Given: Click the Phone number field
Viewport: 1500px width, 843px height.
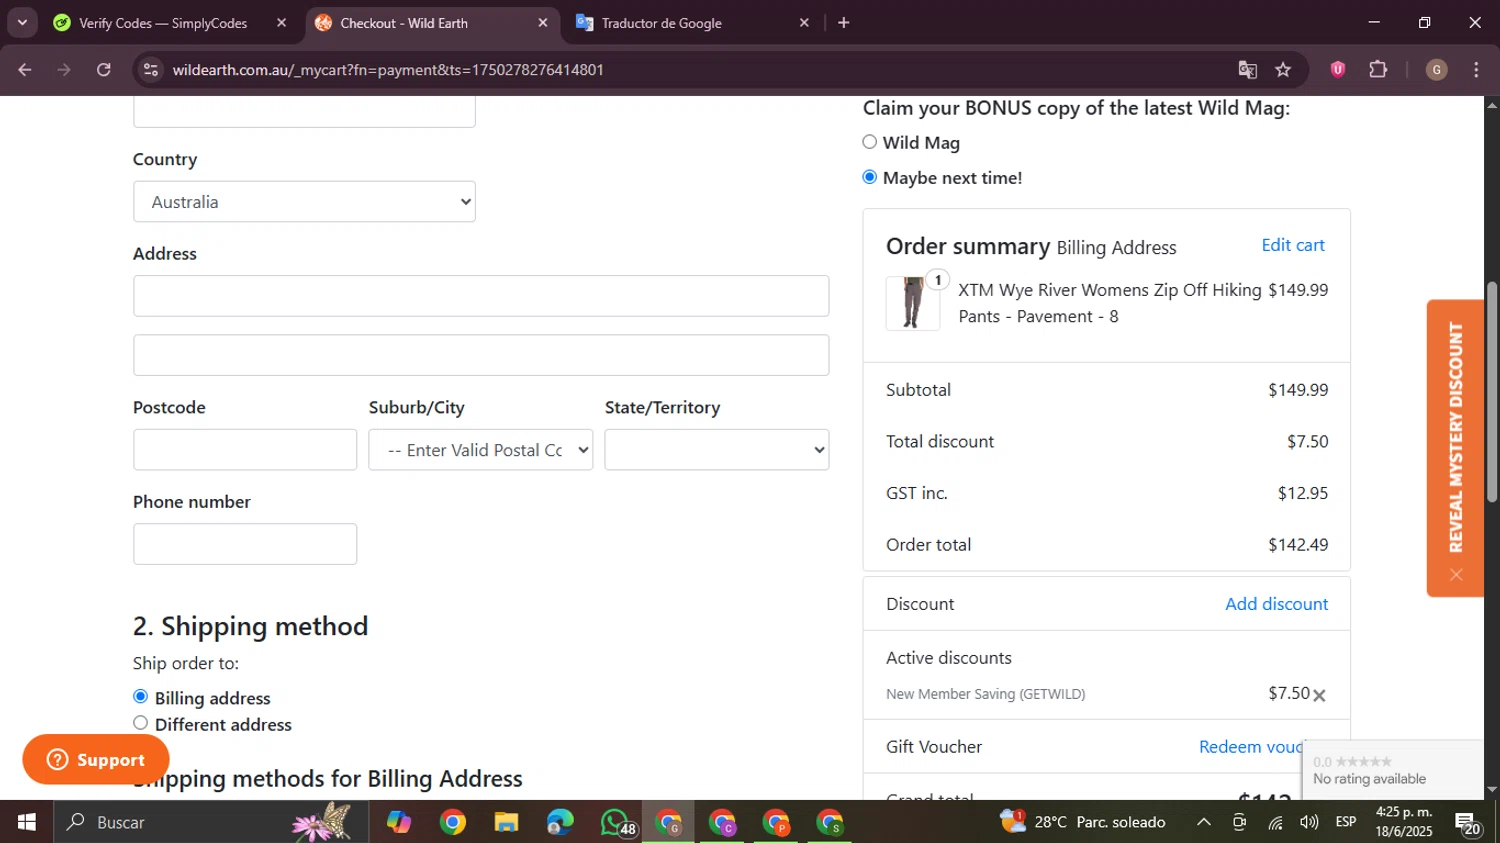Looking at the screenshot, I should tap(245, 544).
